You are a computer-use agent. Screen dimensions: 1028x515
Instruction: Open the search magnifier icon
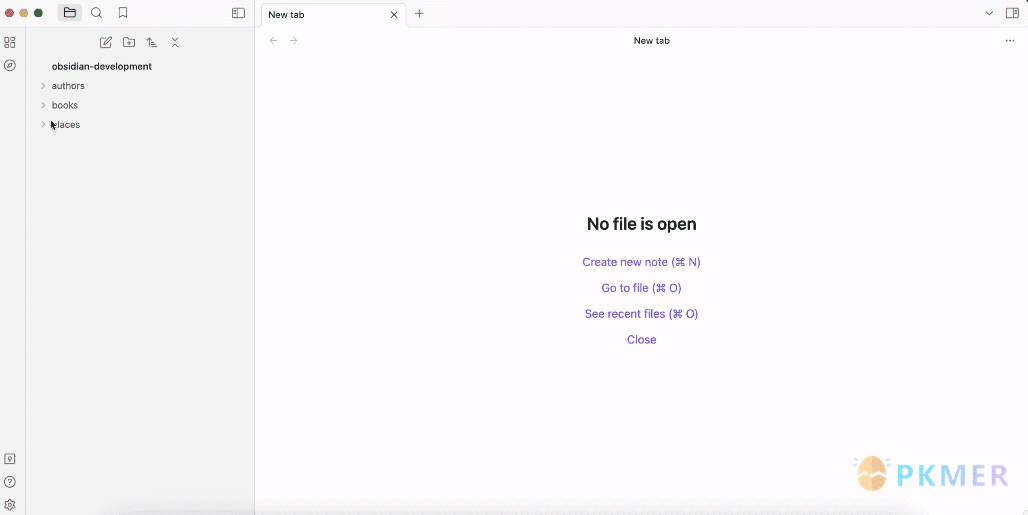pyautogui.click(x=96, y=12)
